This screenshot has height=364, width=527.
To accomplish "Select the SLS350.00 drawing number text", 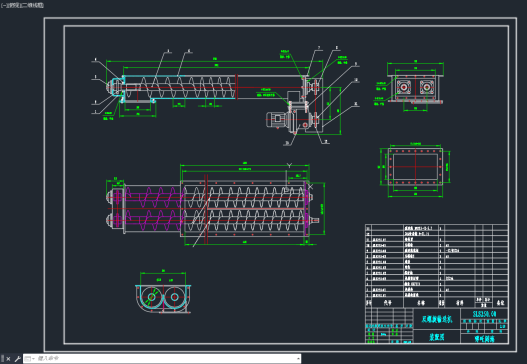I will click(x=484, y=314).
